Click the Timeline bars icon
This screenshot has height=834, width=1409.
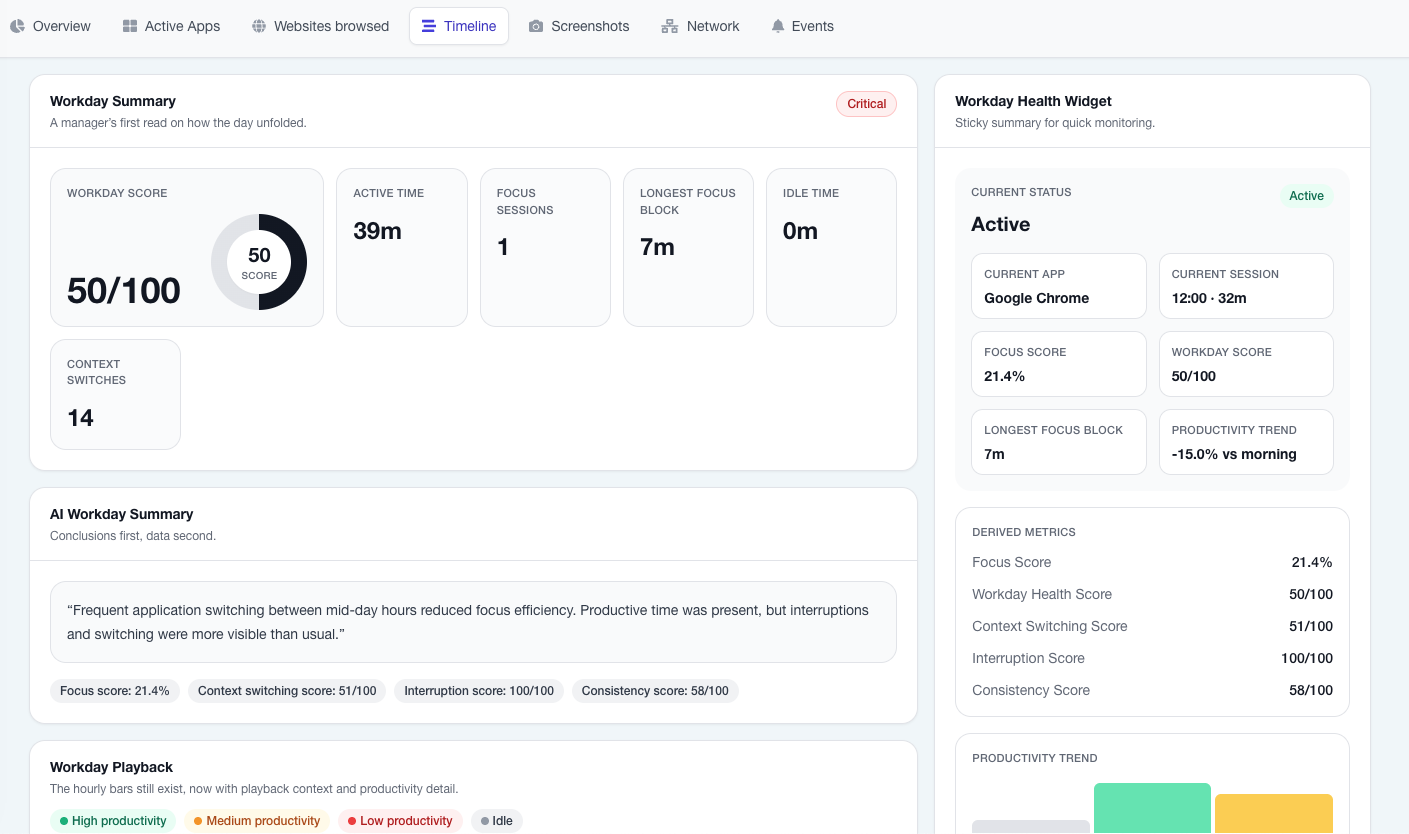point(428,26)
